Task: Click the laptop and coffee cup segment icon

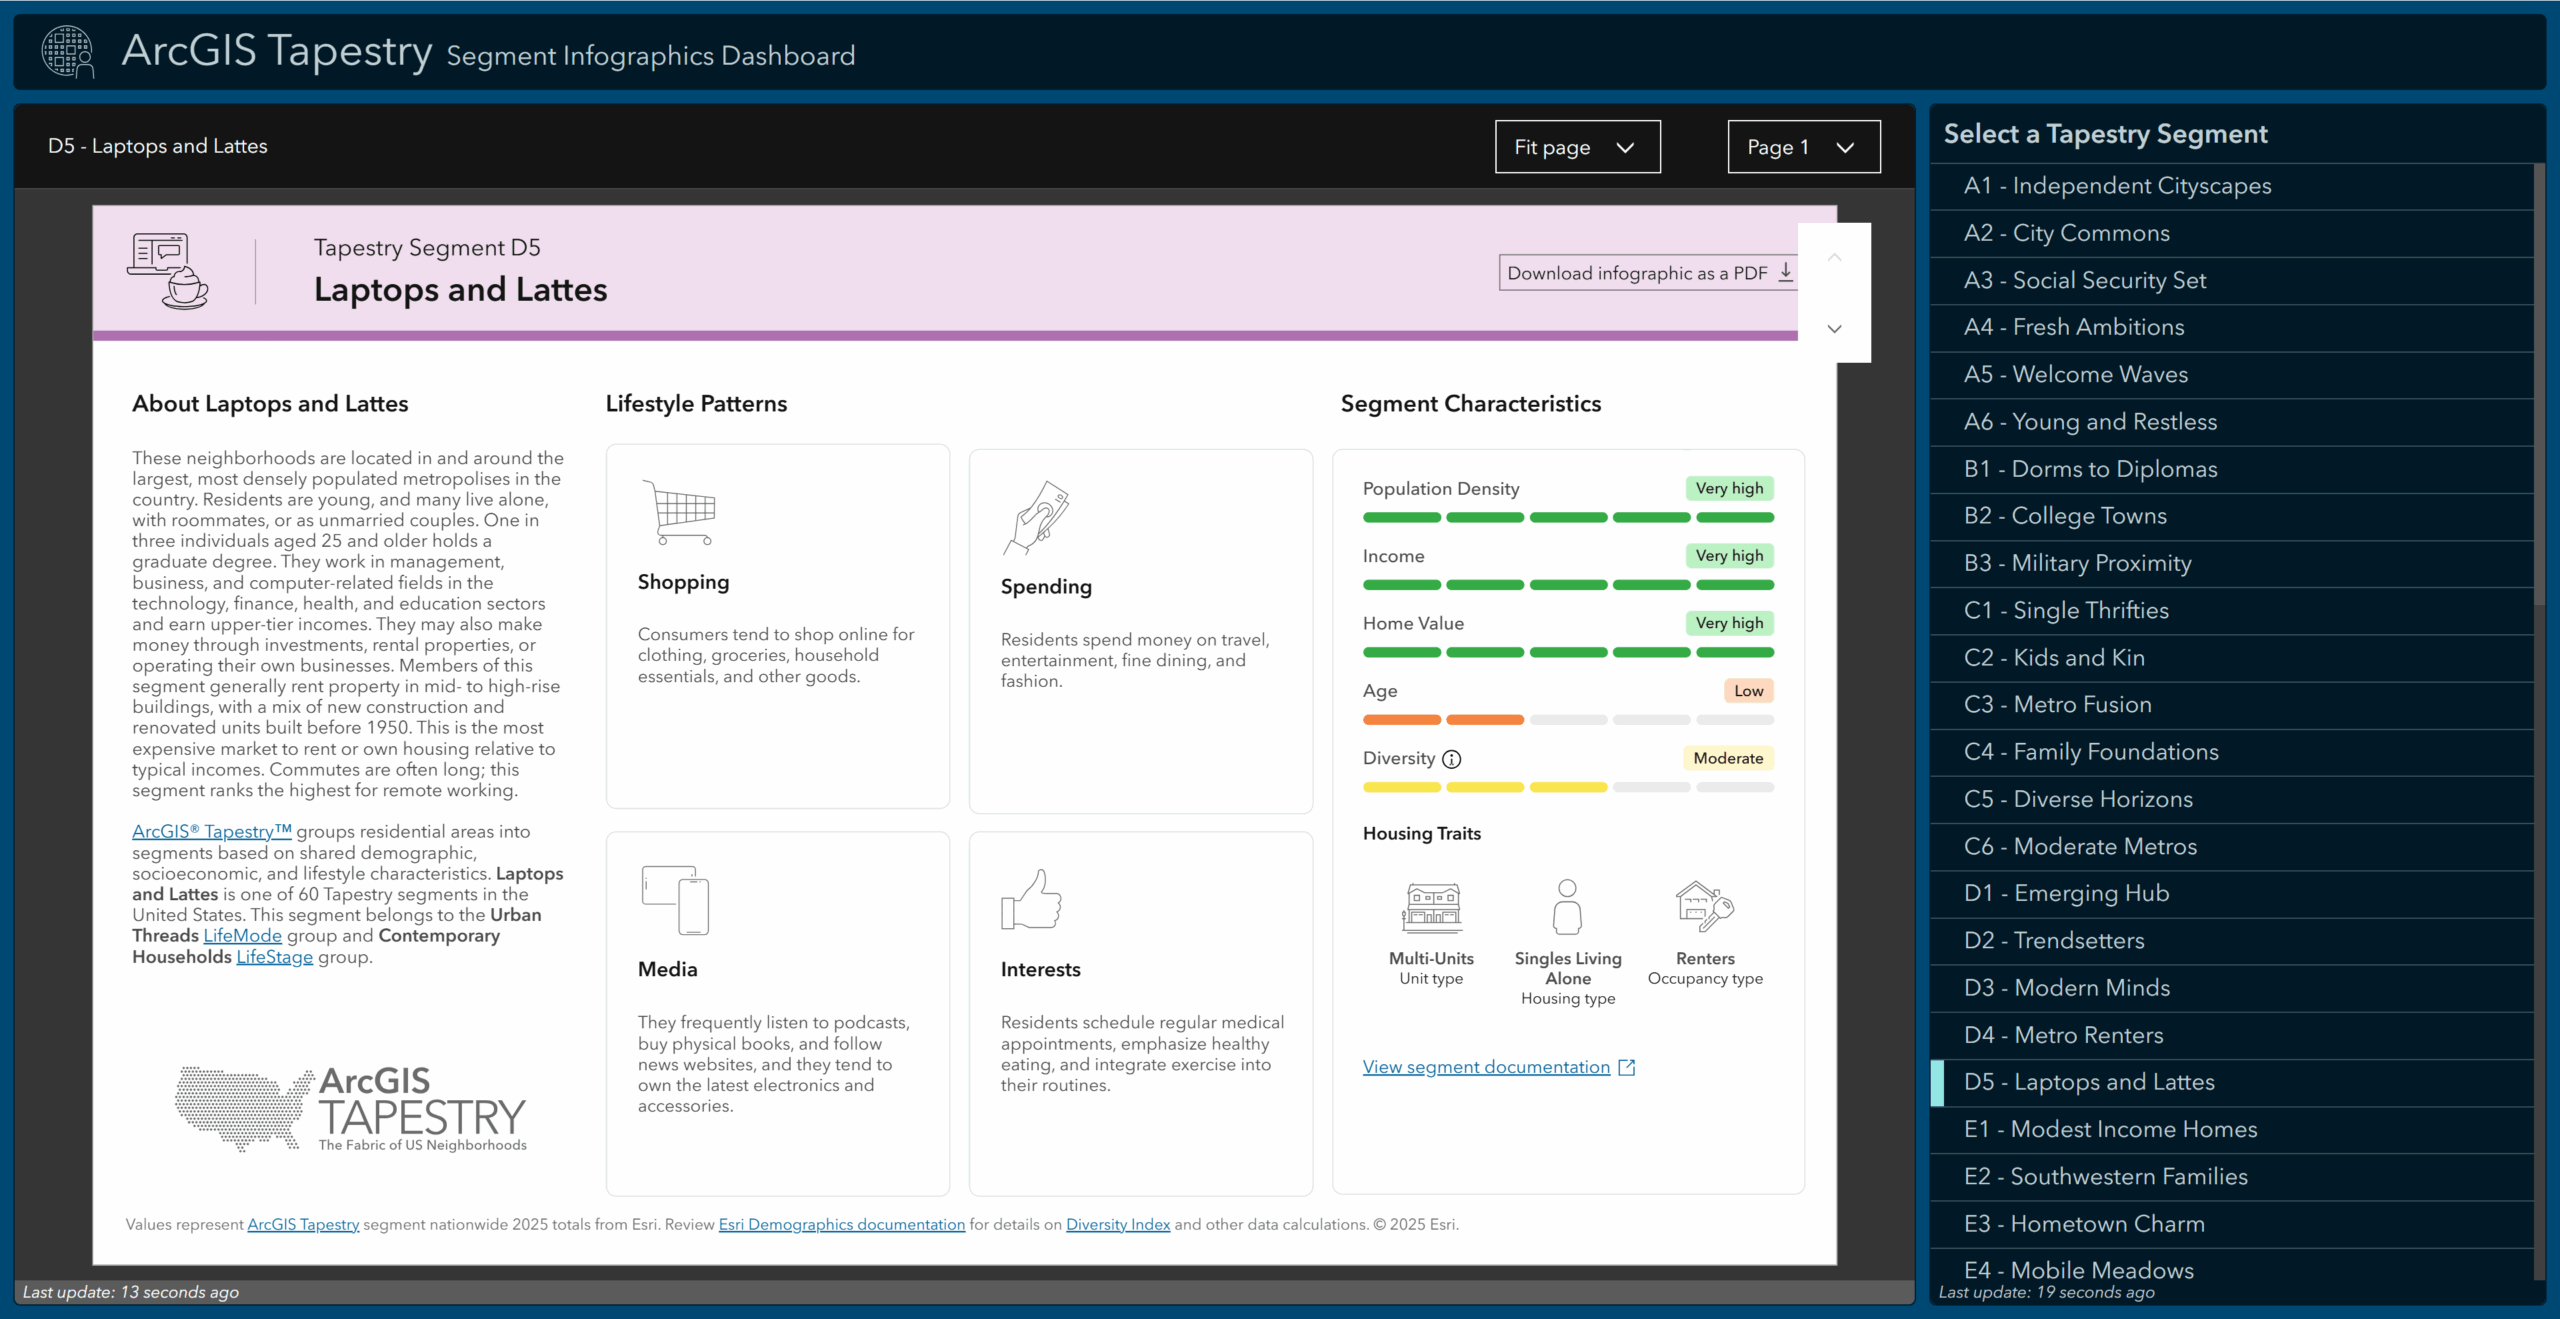Action: point(168,270)
